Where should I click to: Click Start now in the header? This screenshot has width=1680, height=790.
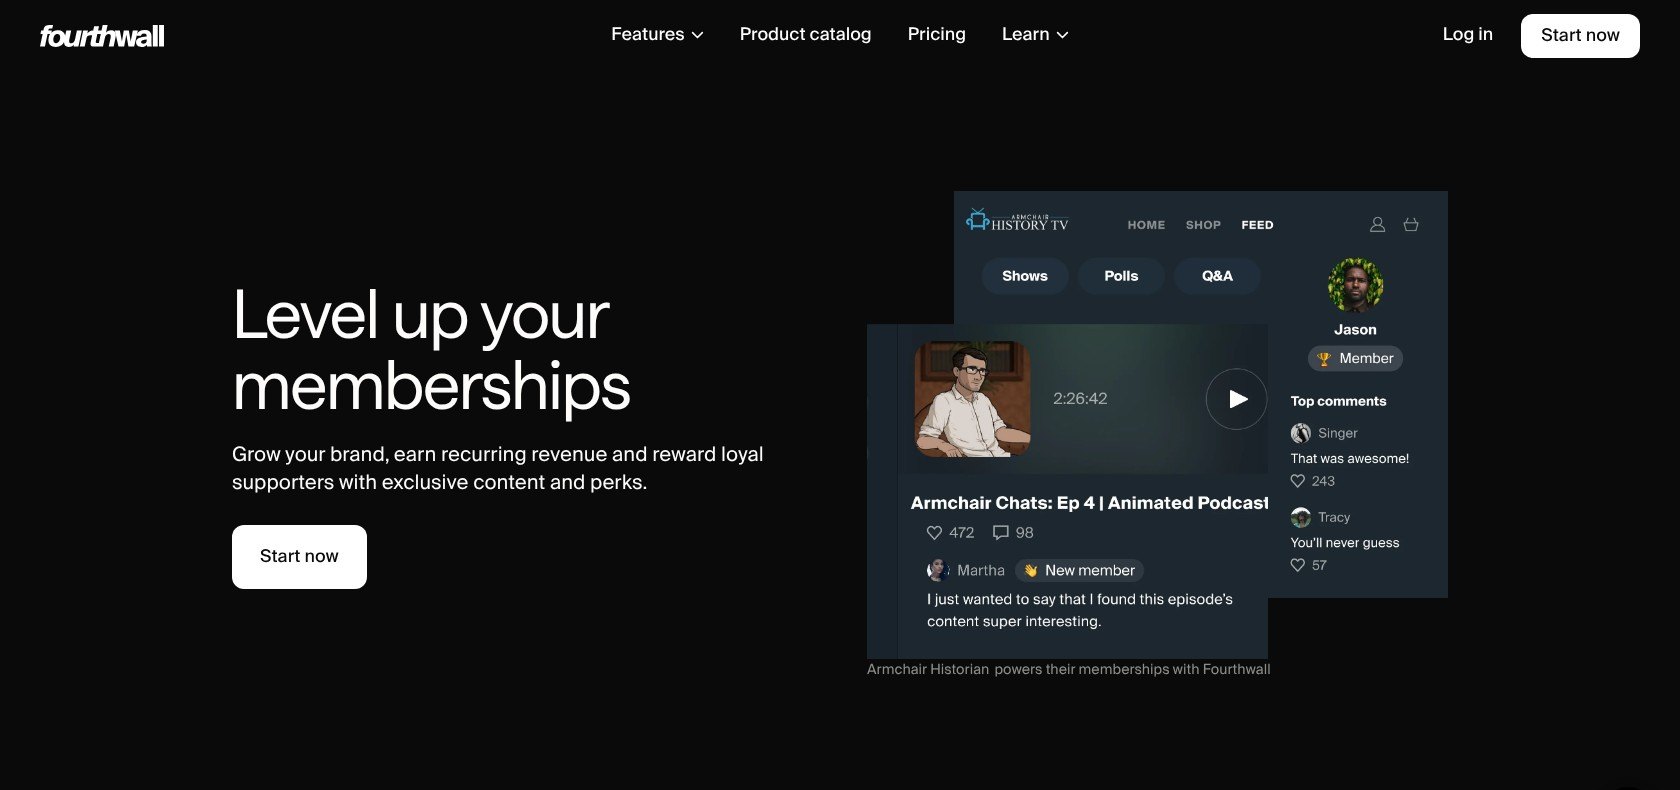1580,36
